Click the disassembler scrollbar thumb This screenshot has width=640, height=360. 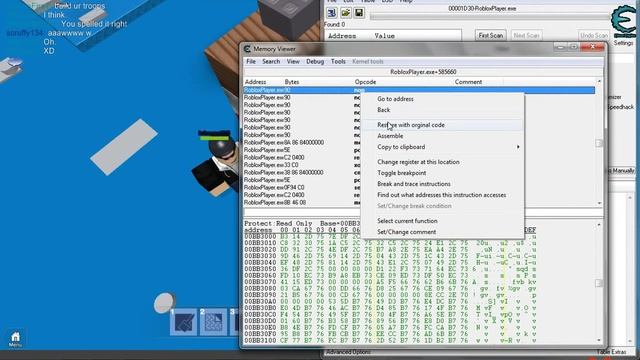[x=599, y=143]
